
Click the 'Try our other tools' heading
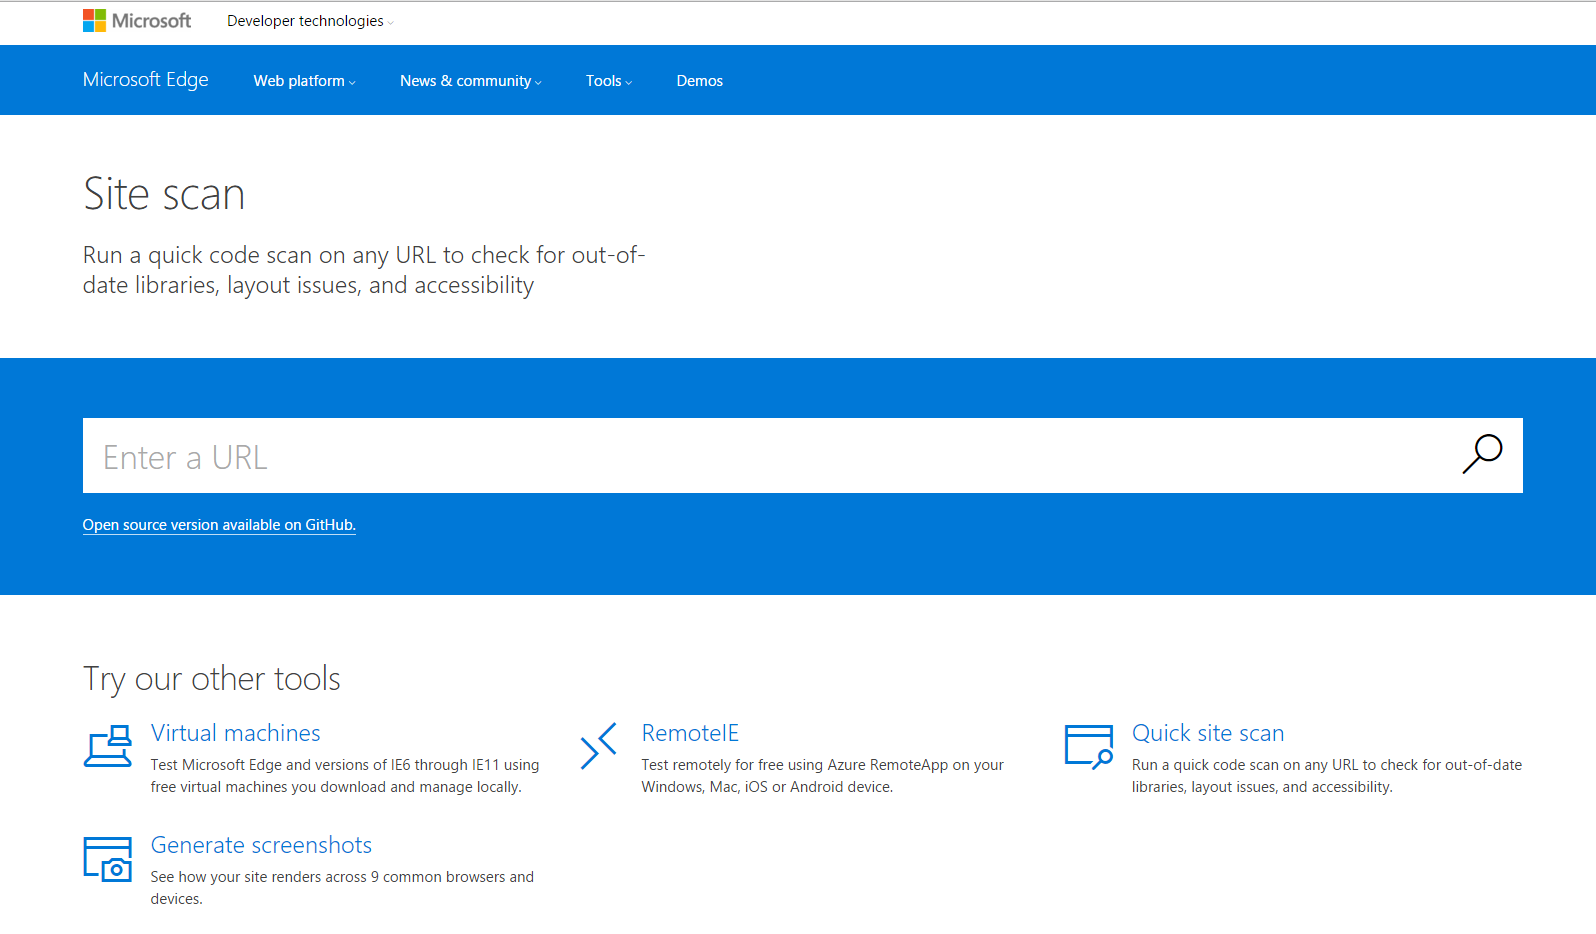212,679
